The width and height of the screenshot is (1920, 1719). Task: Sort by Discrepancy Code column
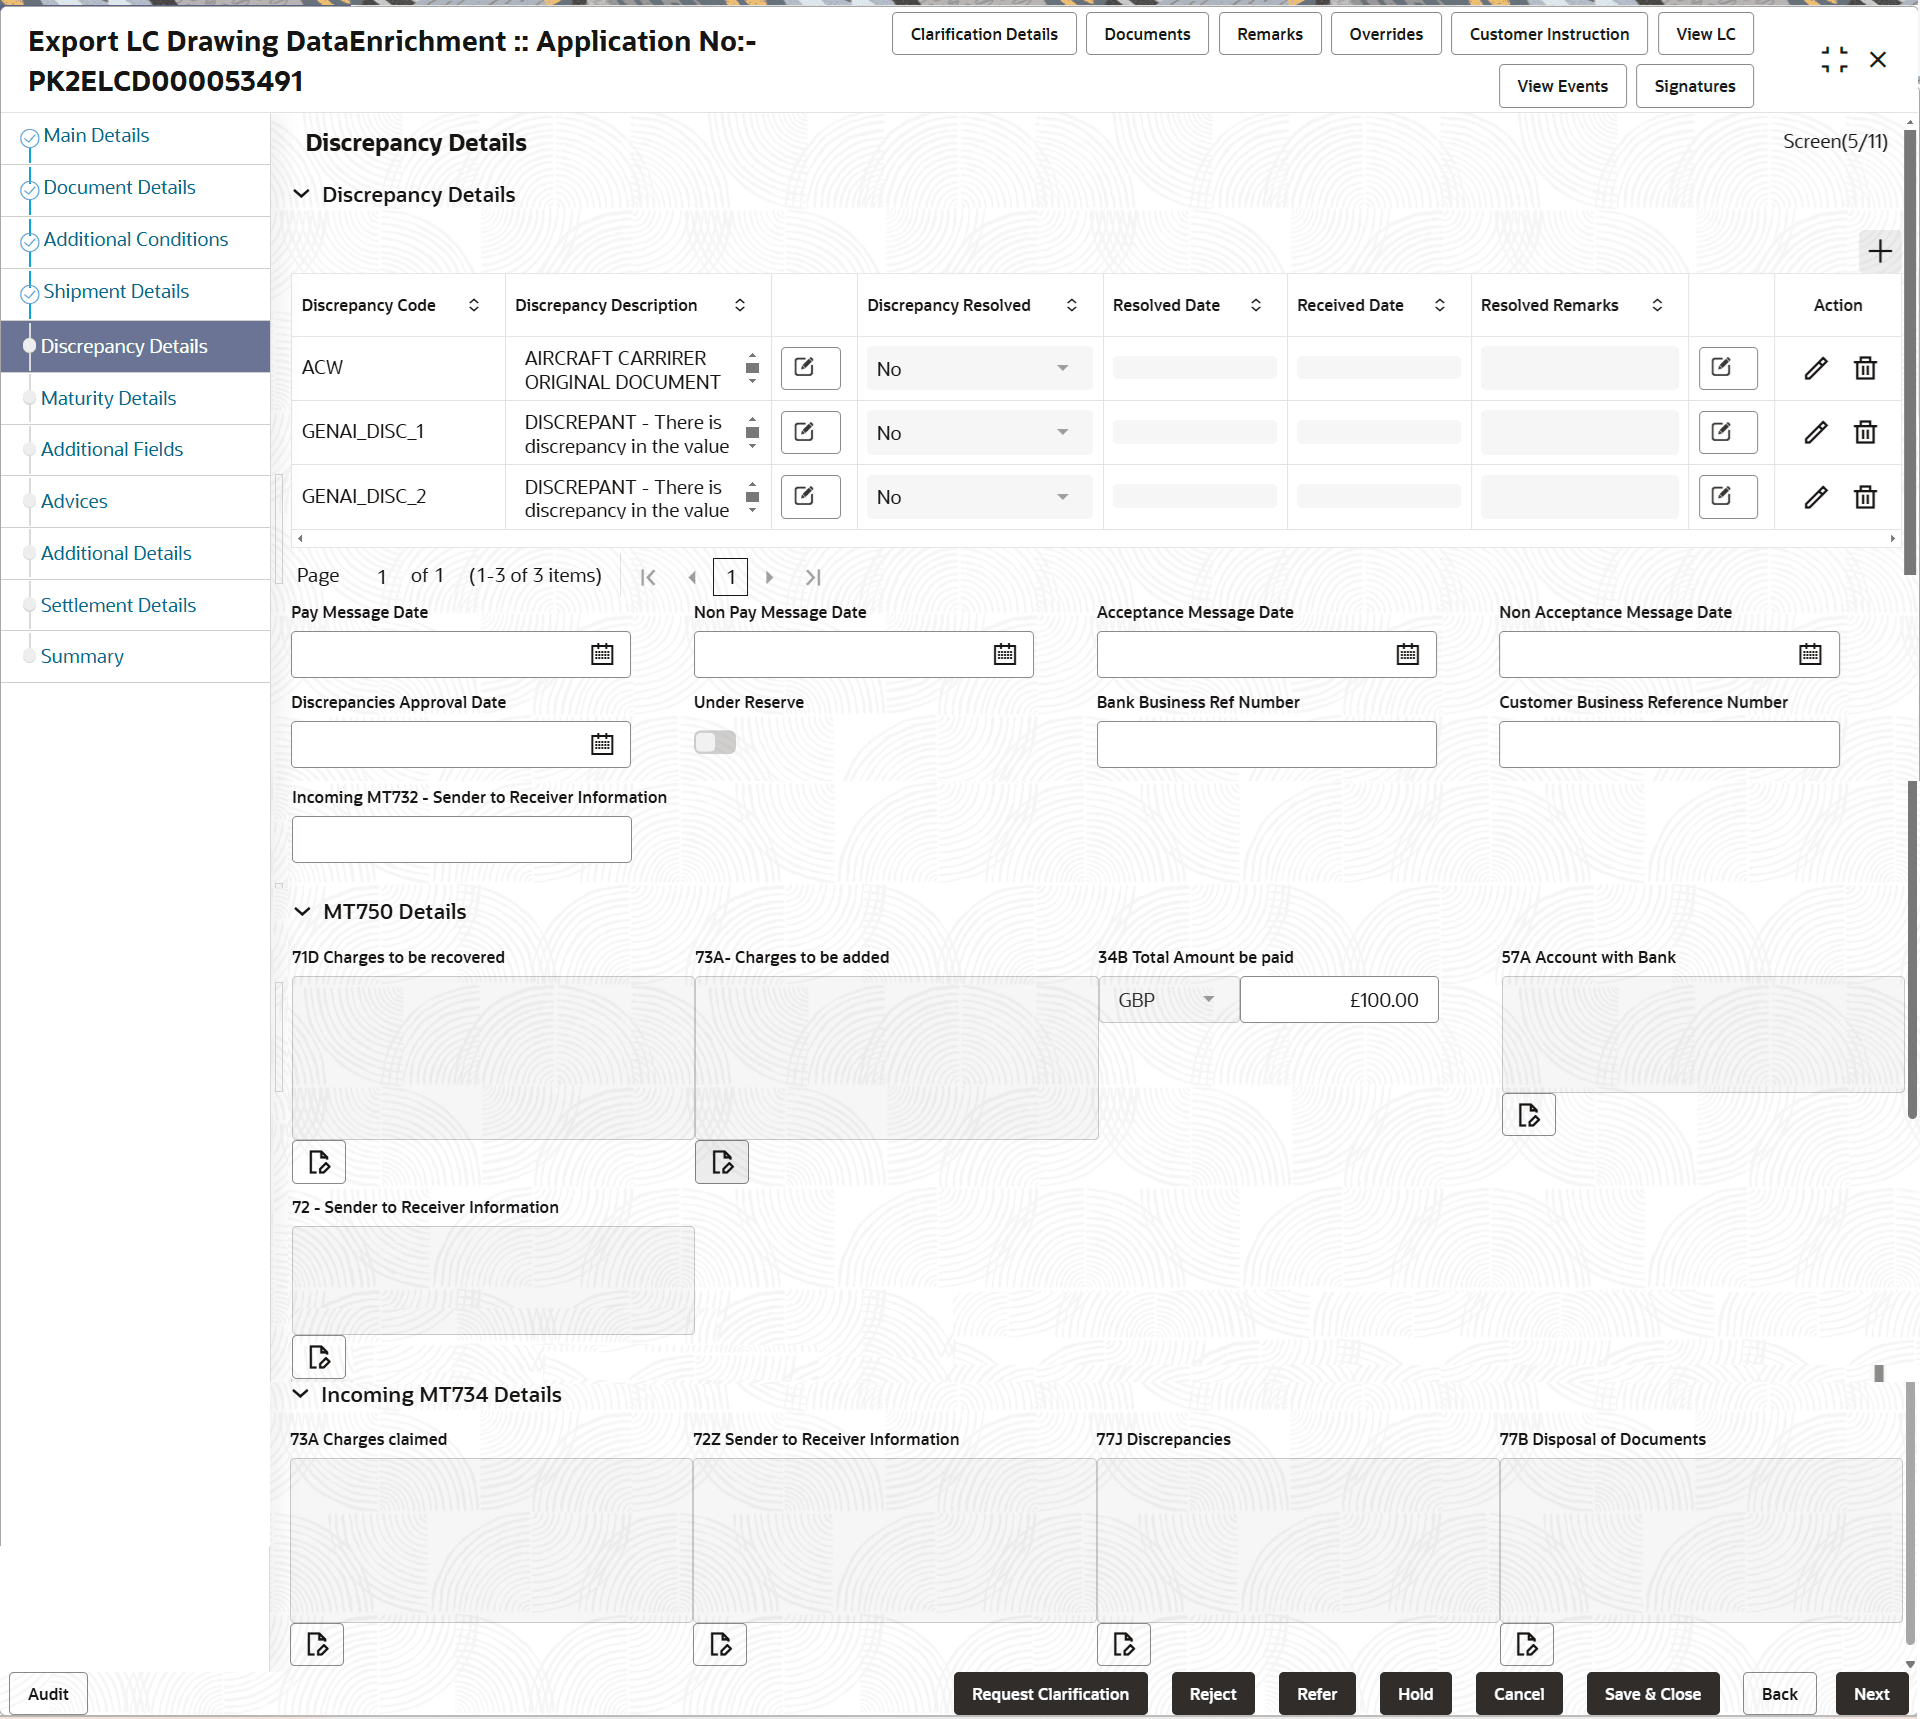[x=474, y=306]
